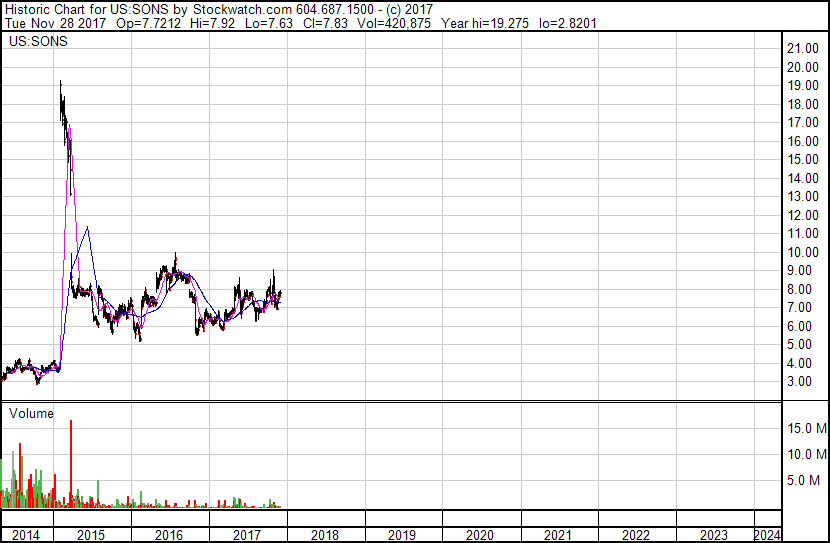830x543 pixels.
Task: Click the Op=7.7212 open value
Action: tap(149, 23)
